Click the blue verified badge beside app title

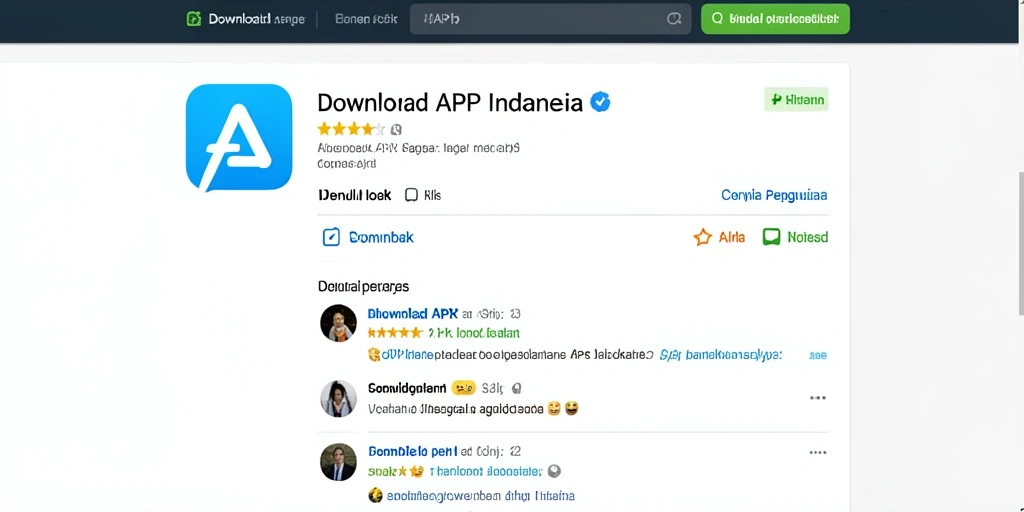tap(600, 102)
